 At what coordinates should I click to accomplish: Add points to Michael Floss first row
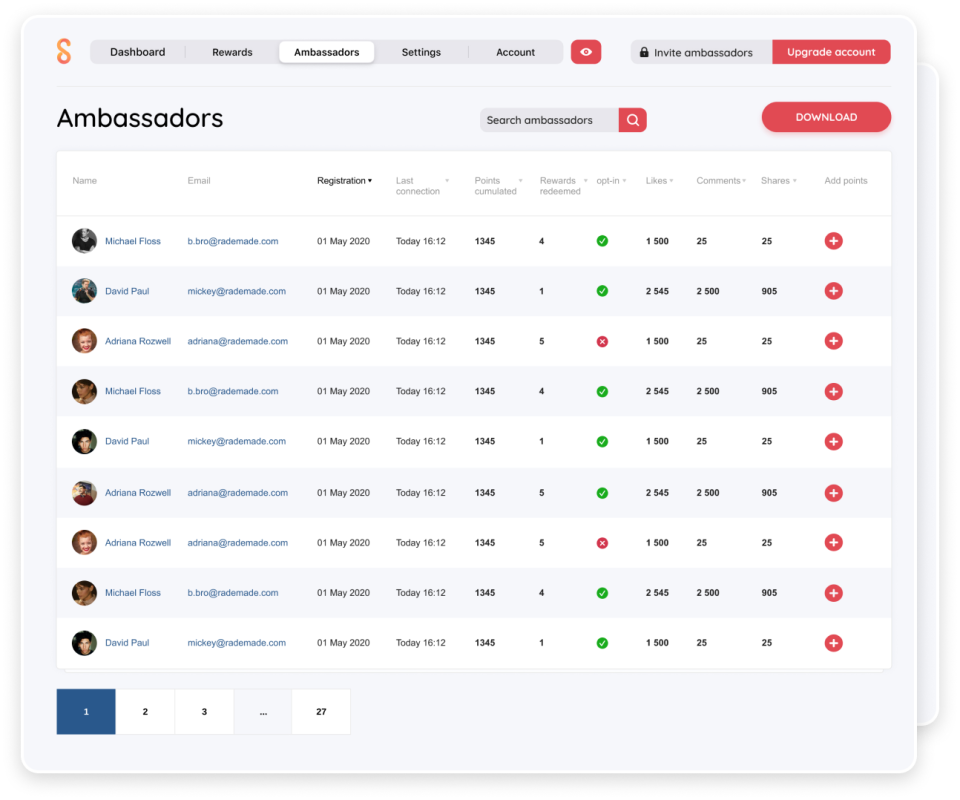833,241
